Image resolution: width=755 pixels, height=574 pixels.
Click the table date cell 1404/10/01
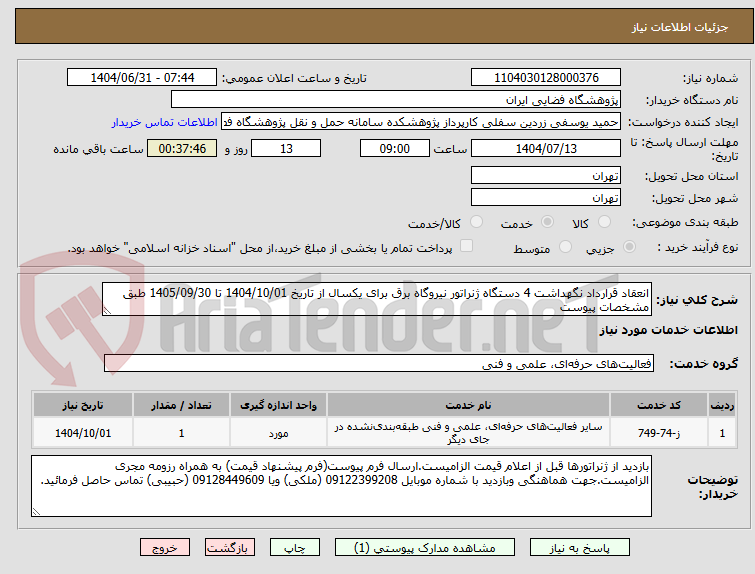point(83,433)
